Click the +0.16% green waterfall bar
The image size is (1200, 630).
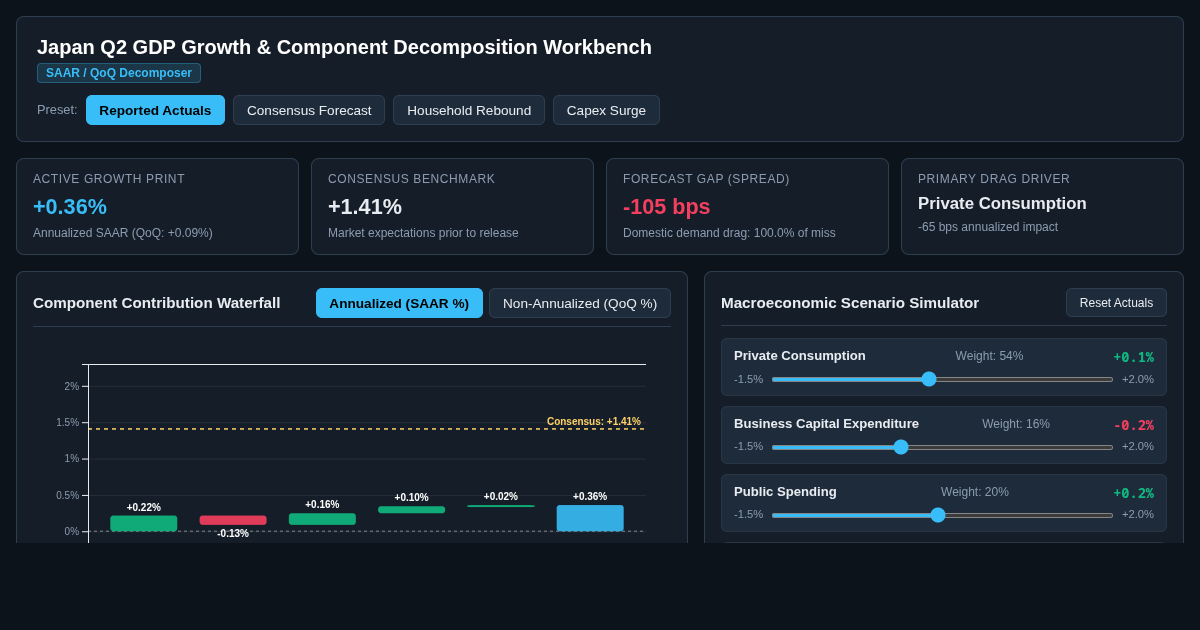click(322, 519)
